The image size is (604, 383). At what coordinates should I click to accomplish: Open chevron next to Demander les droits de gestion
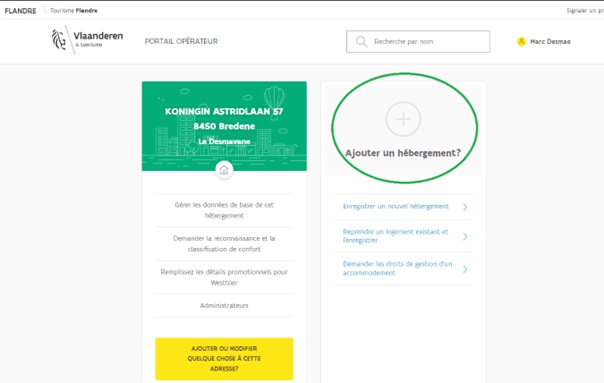pyautogui.click(x=465, y=269)
